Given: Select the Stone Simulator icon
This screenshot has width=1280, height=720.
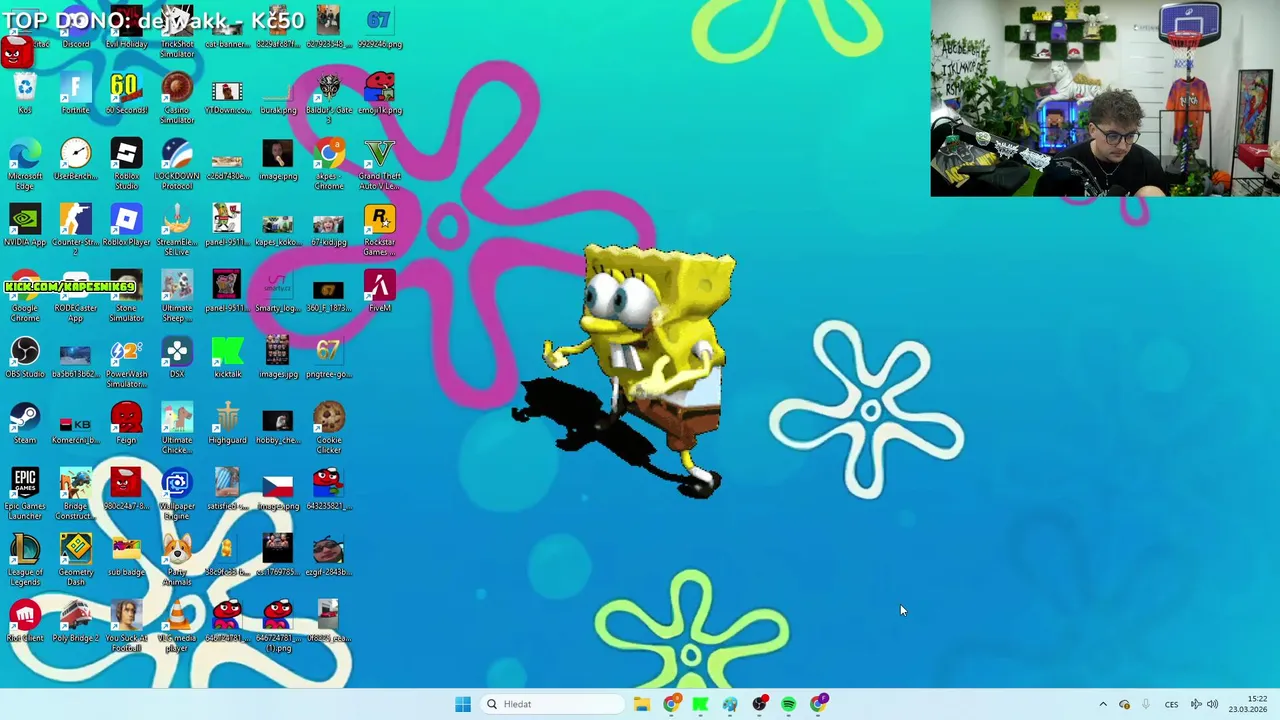Looking at the screenshot, I should coord(126,297).
